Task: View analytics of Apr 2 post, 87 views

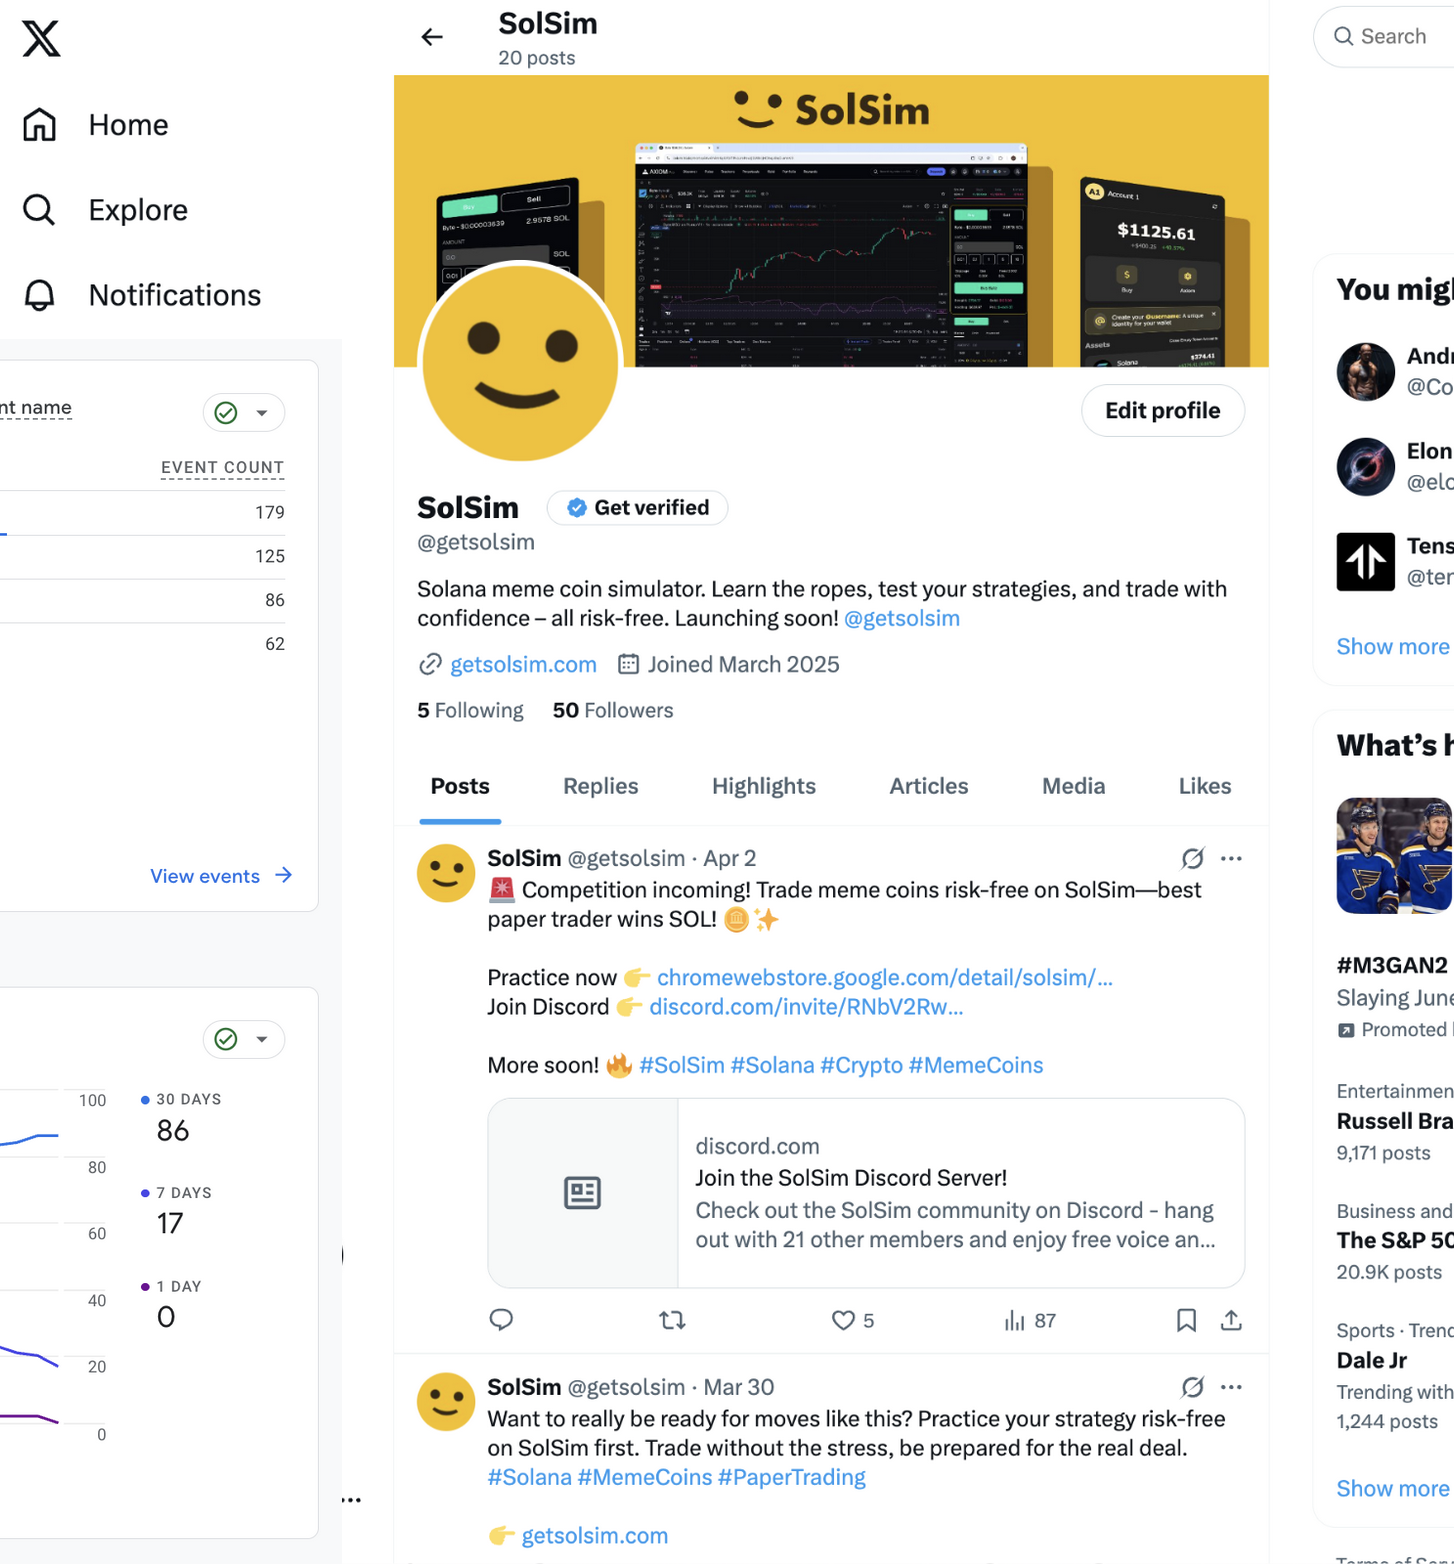Action: (x=1029, y=1321)
